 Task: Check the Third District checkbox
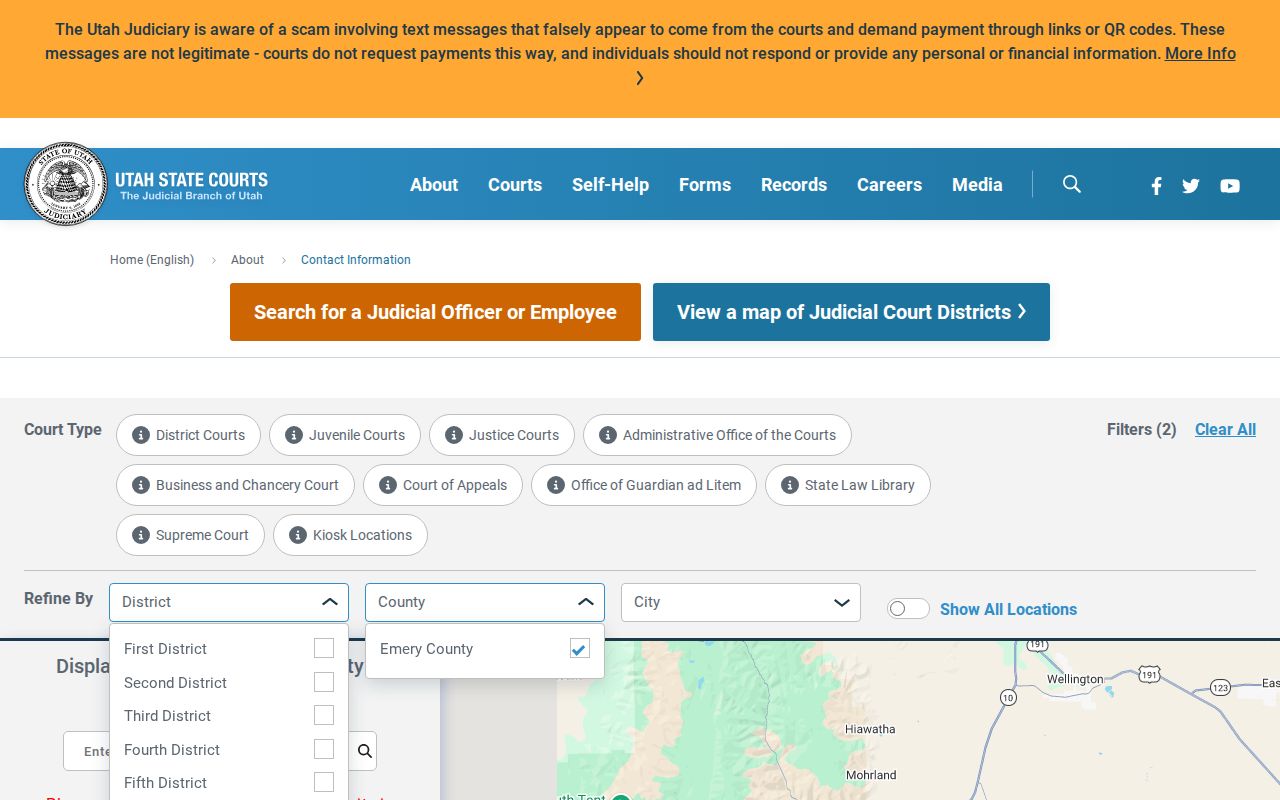pyautogui.click(x=324, y=715)
